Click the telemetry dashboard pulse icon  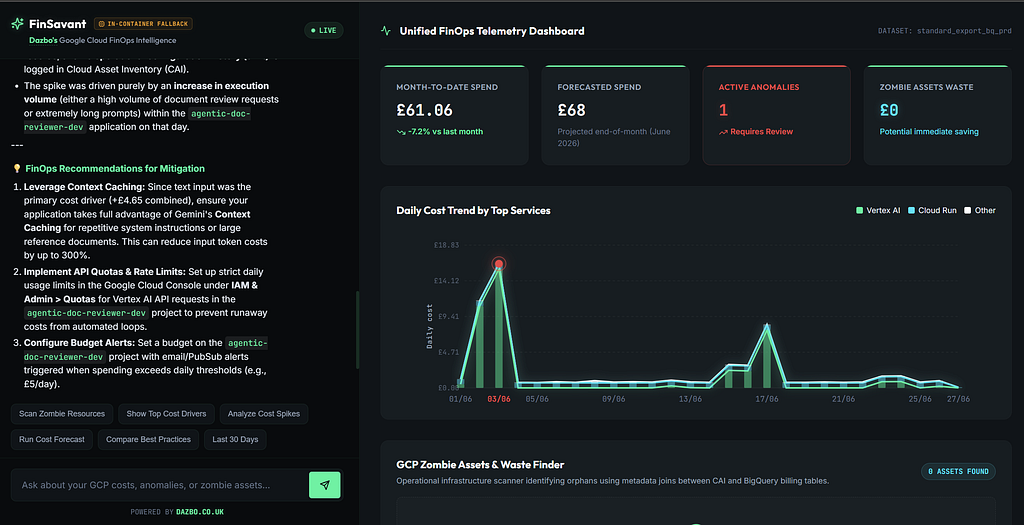point(386,31)
